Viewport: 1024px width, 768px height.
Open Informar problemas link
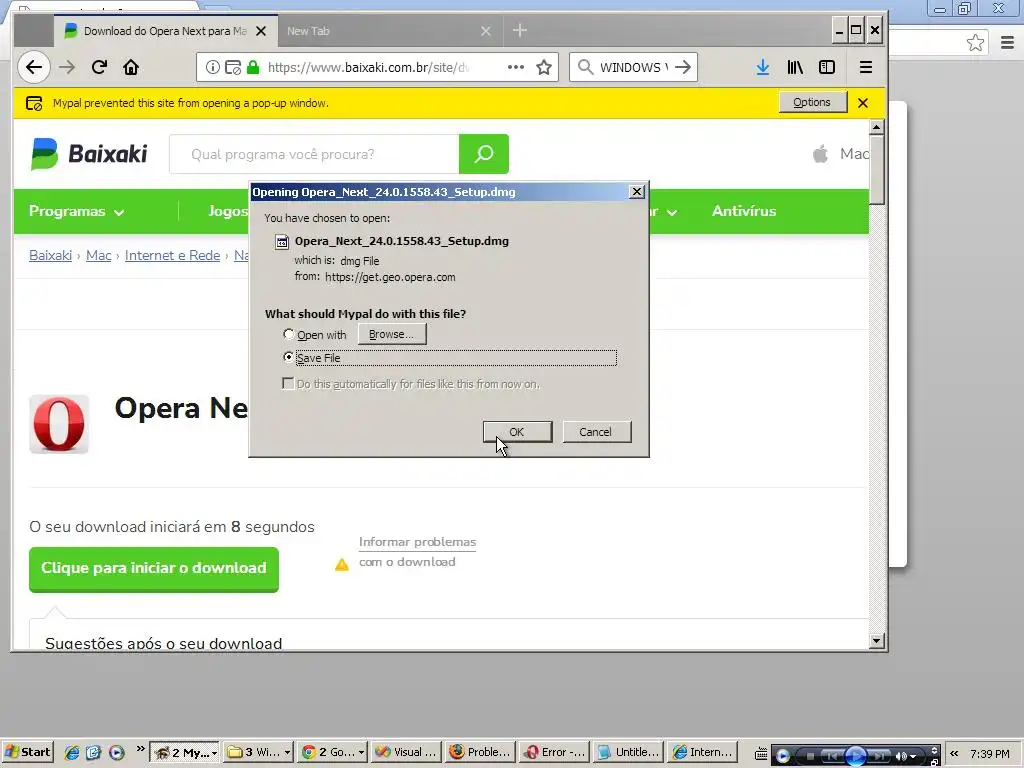(x=417, y=542)
